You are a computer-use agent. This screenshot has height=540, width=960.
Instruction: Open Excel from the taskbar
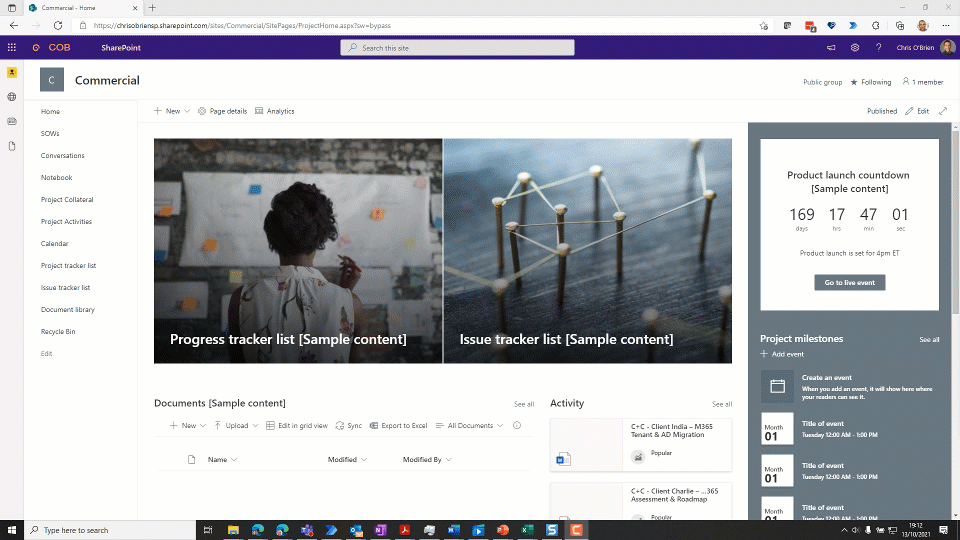pyautogui.click(x=527, y=530)
